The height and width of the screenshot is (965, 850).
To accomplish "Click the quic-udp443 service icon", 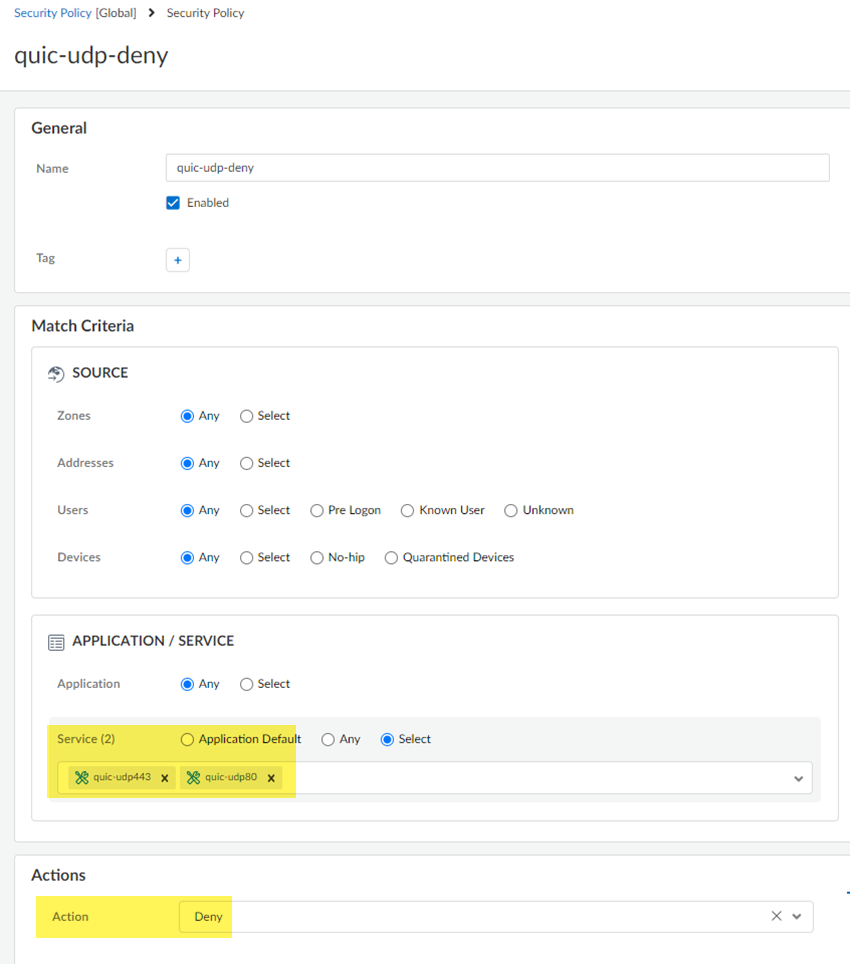I will 82,778.
